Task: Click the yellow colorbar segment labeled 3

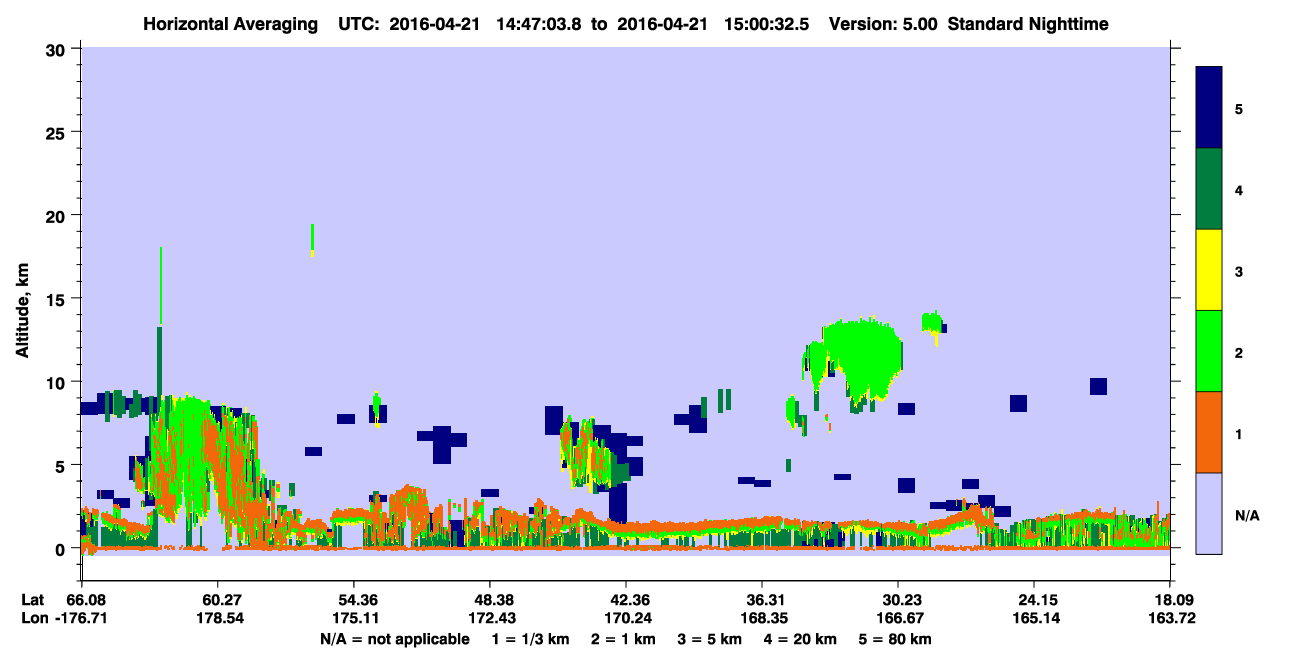Action: coord(1209,270)
